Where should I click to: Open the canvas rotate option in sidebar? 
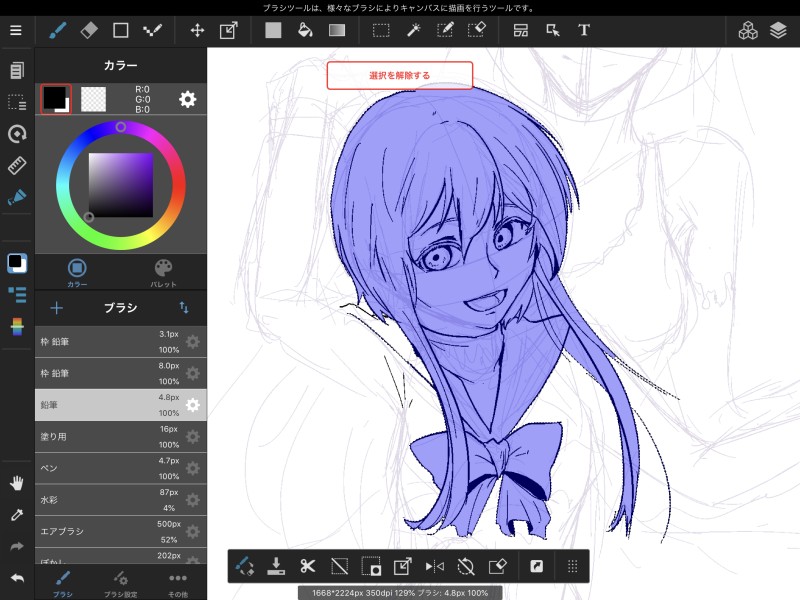[17, 134]
